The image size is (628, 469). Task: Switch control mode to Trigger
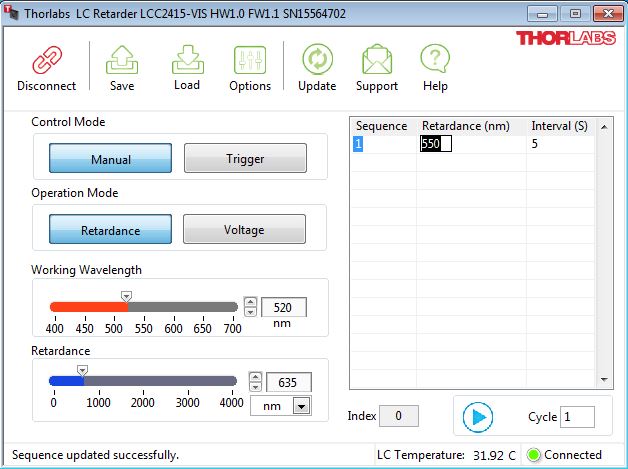[x=245, y=159]
